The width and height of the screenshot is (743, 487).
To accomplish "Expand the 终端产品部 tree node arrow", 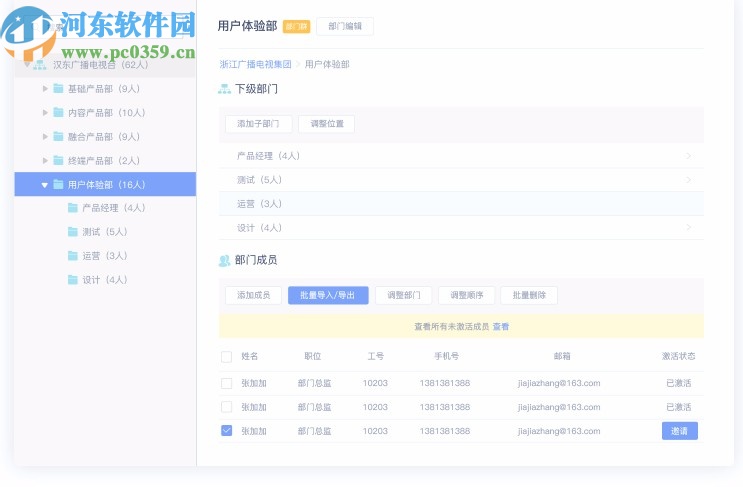I will pyautogui.click(x=45, y=161).
